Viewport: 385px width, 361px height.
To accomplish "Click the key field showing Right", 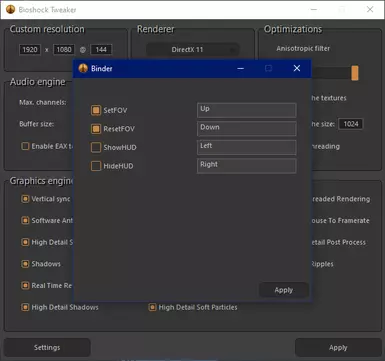I will [247, 166].
